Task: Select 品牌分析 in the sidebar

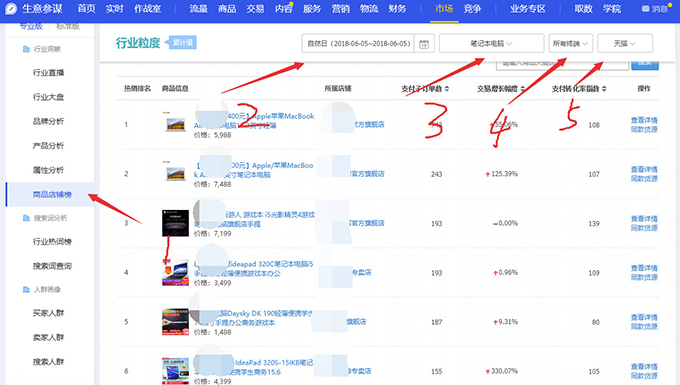Action: pyautogui.click(x=48, y=121)
